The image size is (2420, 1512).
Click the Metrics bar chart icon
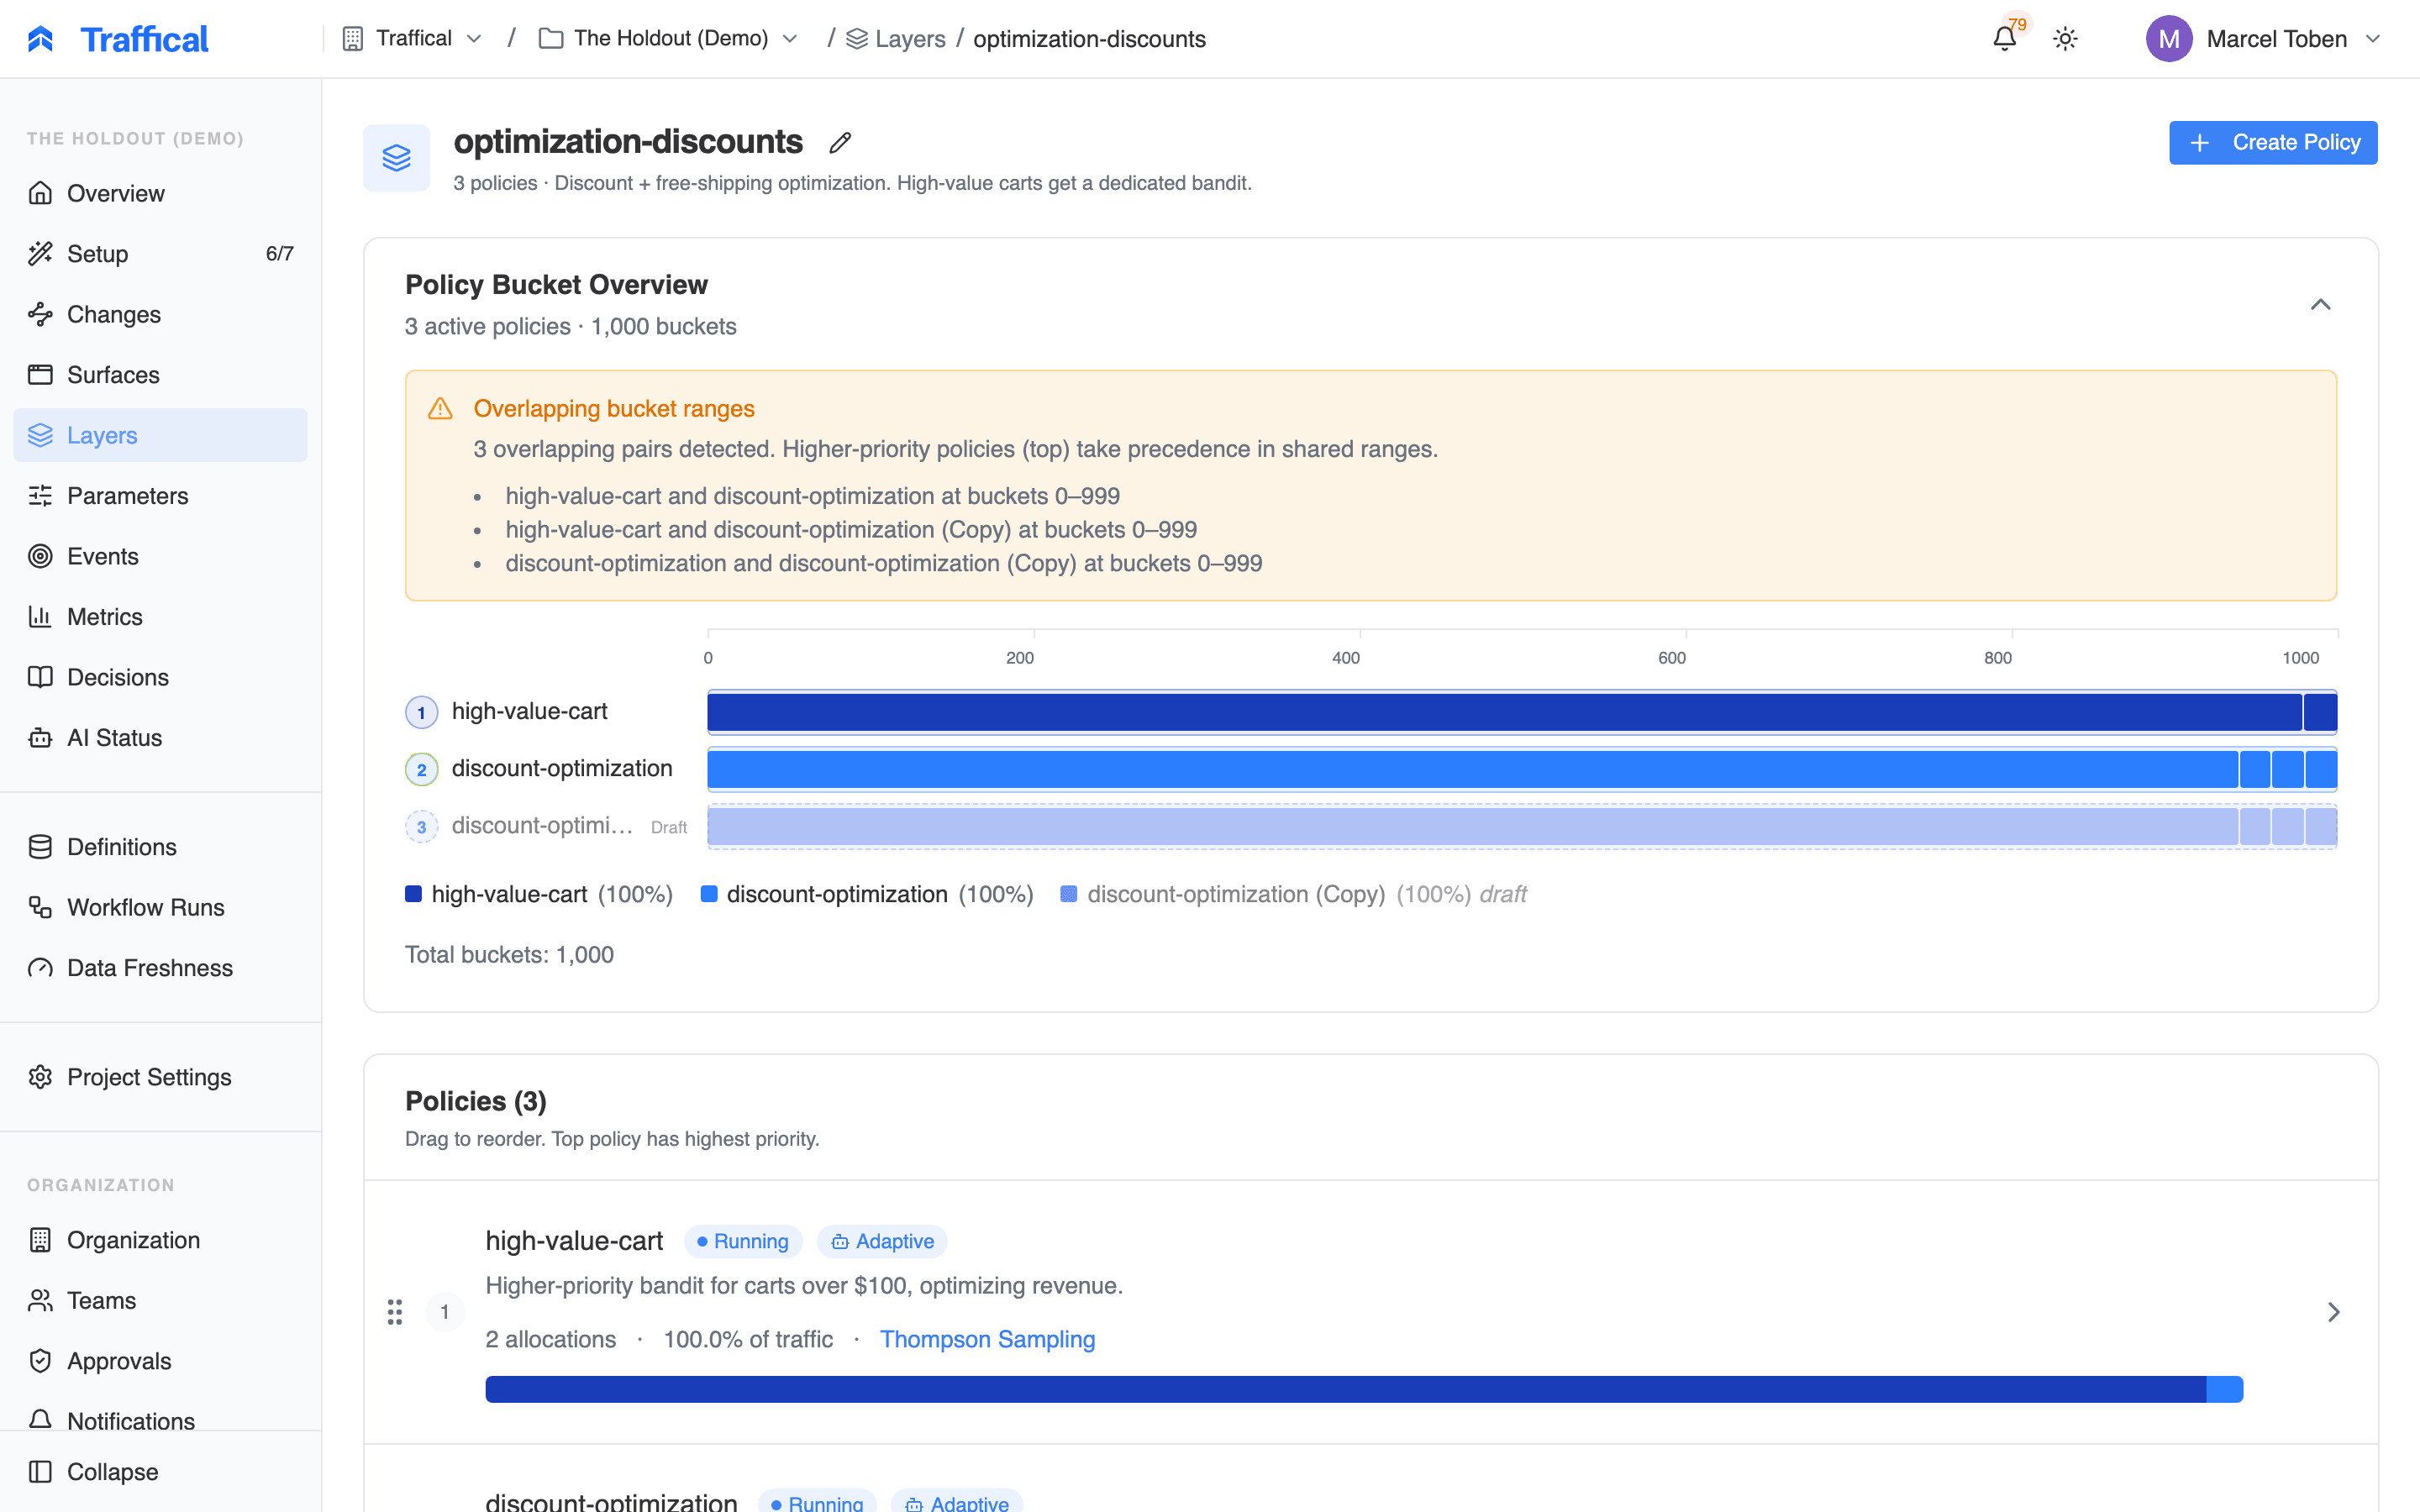[40, 616]
